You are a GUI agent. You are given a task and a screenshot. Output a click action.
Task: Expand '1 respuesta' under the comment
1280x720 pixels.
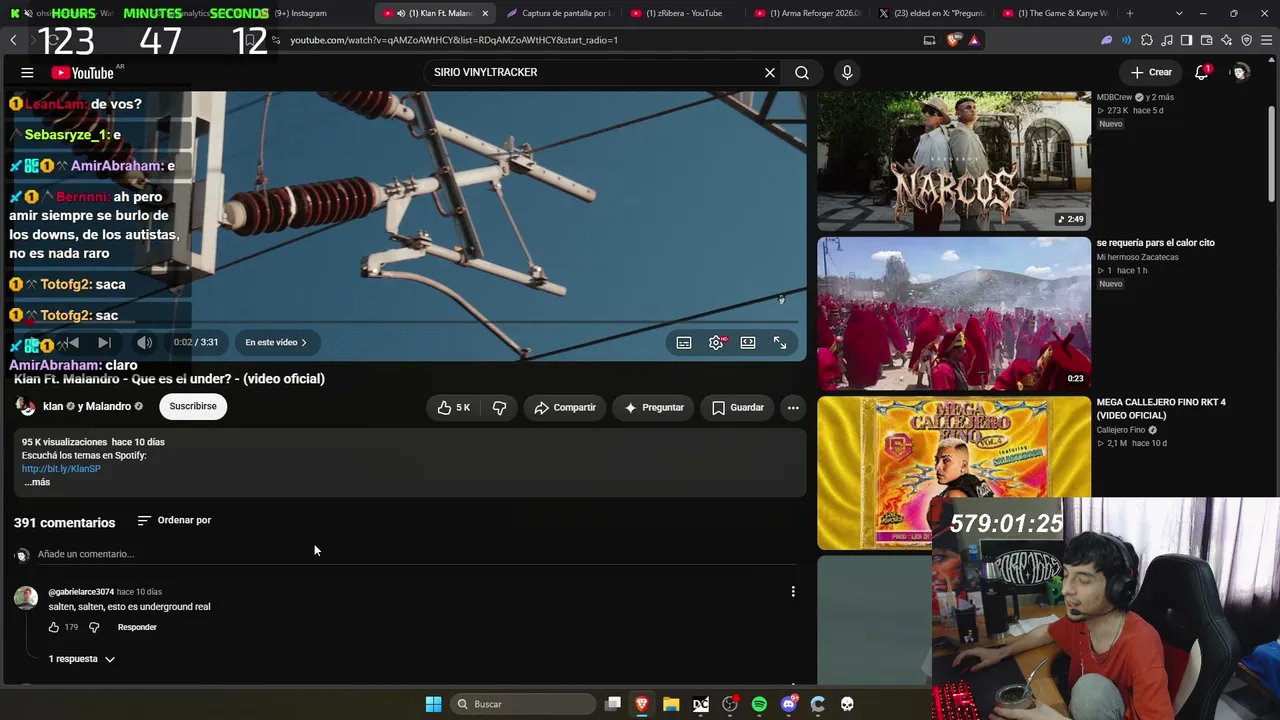tap(82, 659)
